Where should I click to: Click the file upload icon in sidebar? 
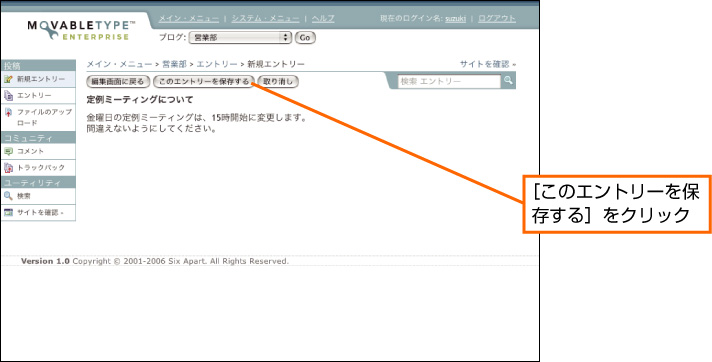tap(8, 112)
